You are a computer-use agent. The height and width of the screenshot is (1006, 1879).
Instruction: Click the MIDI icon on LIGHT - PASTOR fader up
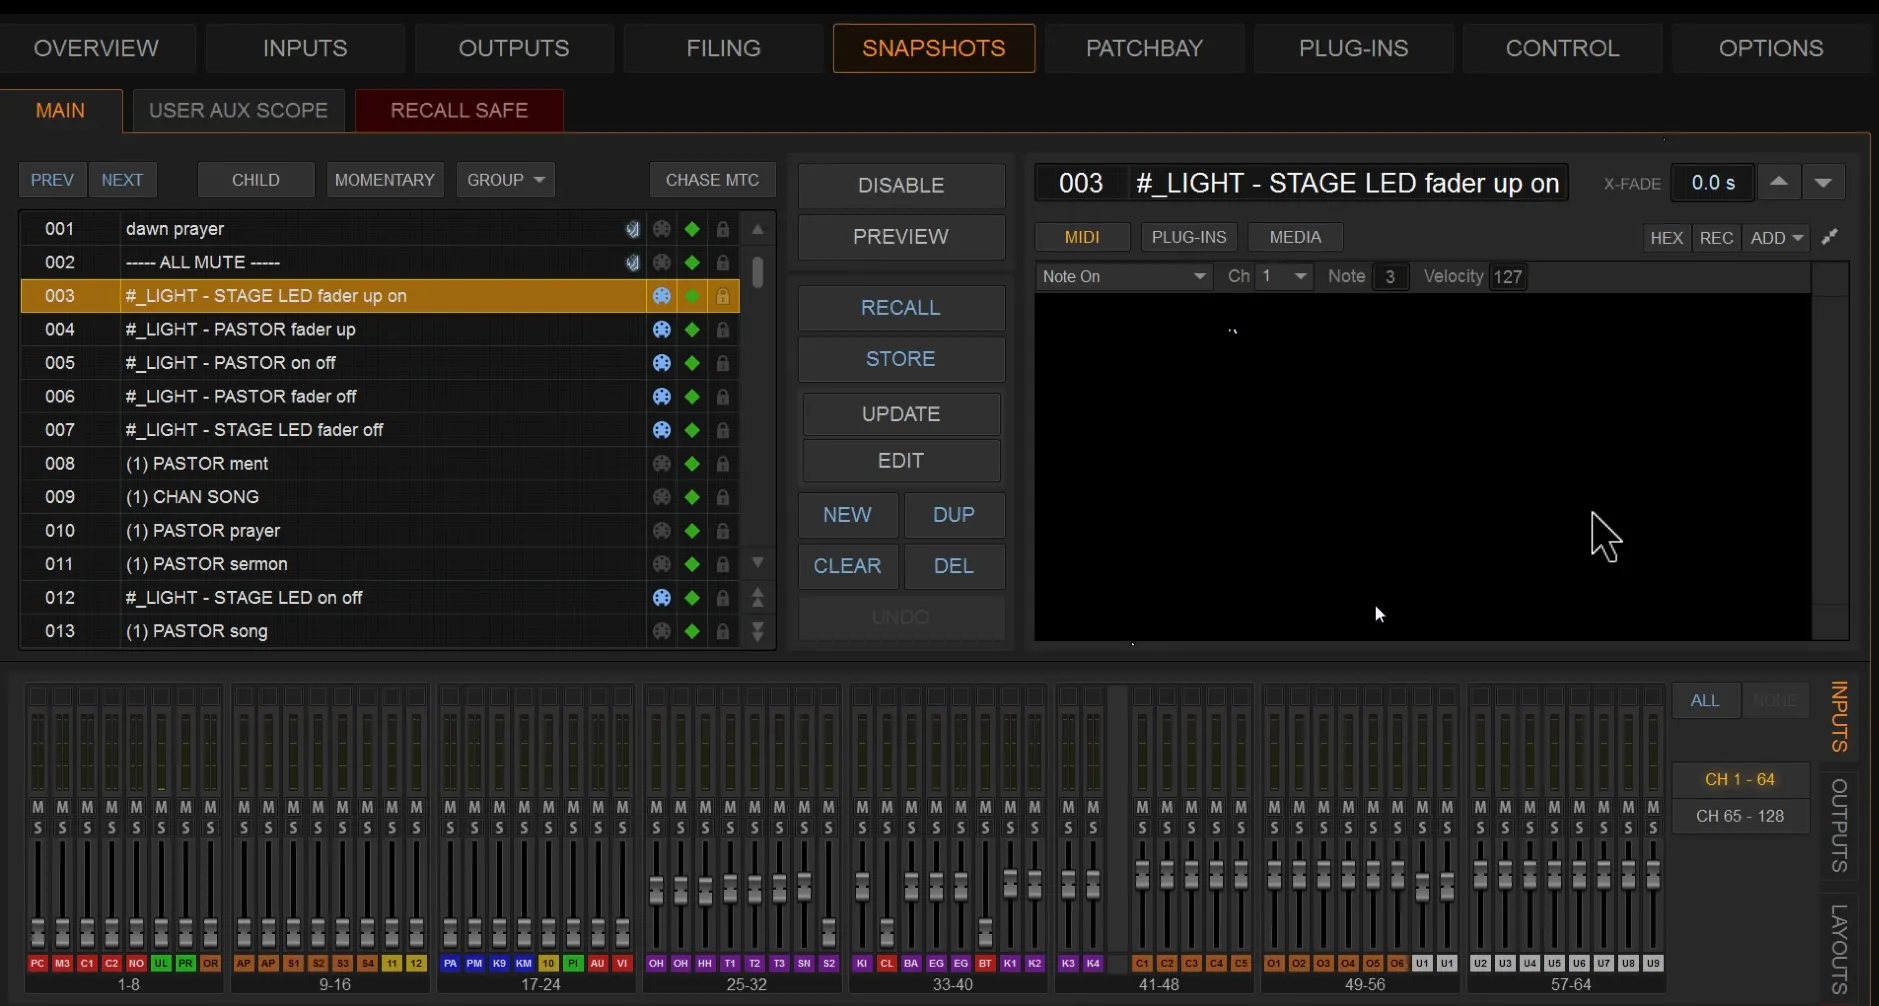pyautogui.click(x=662, y=330)
